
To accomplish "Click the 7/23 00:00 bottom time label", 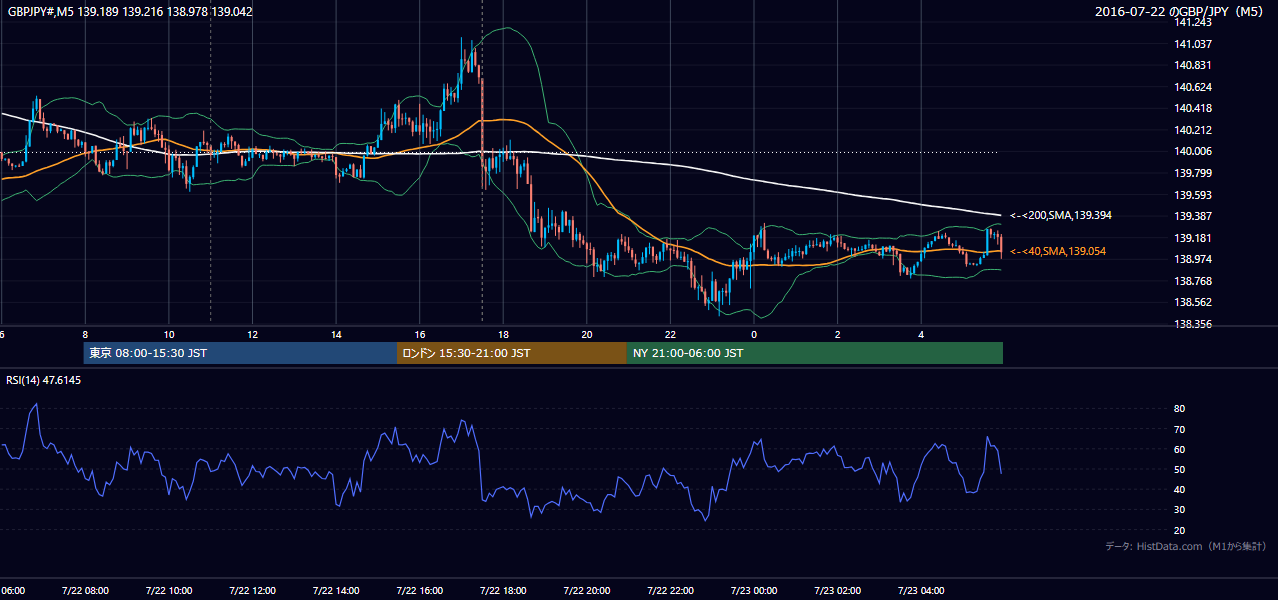I will [753, 591].
